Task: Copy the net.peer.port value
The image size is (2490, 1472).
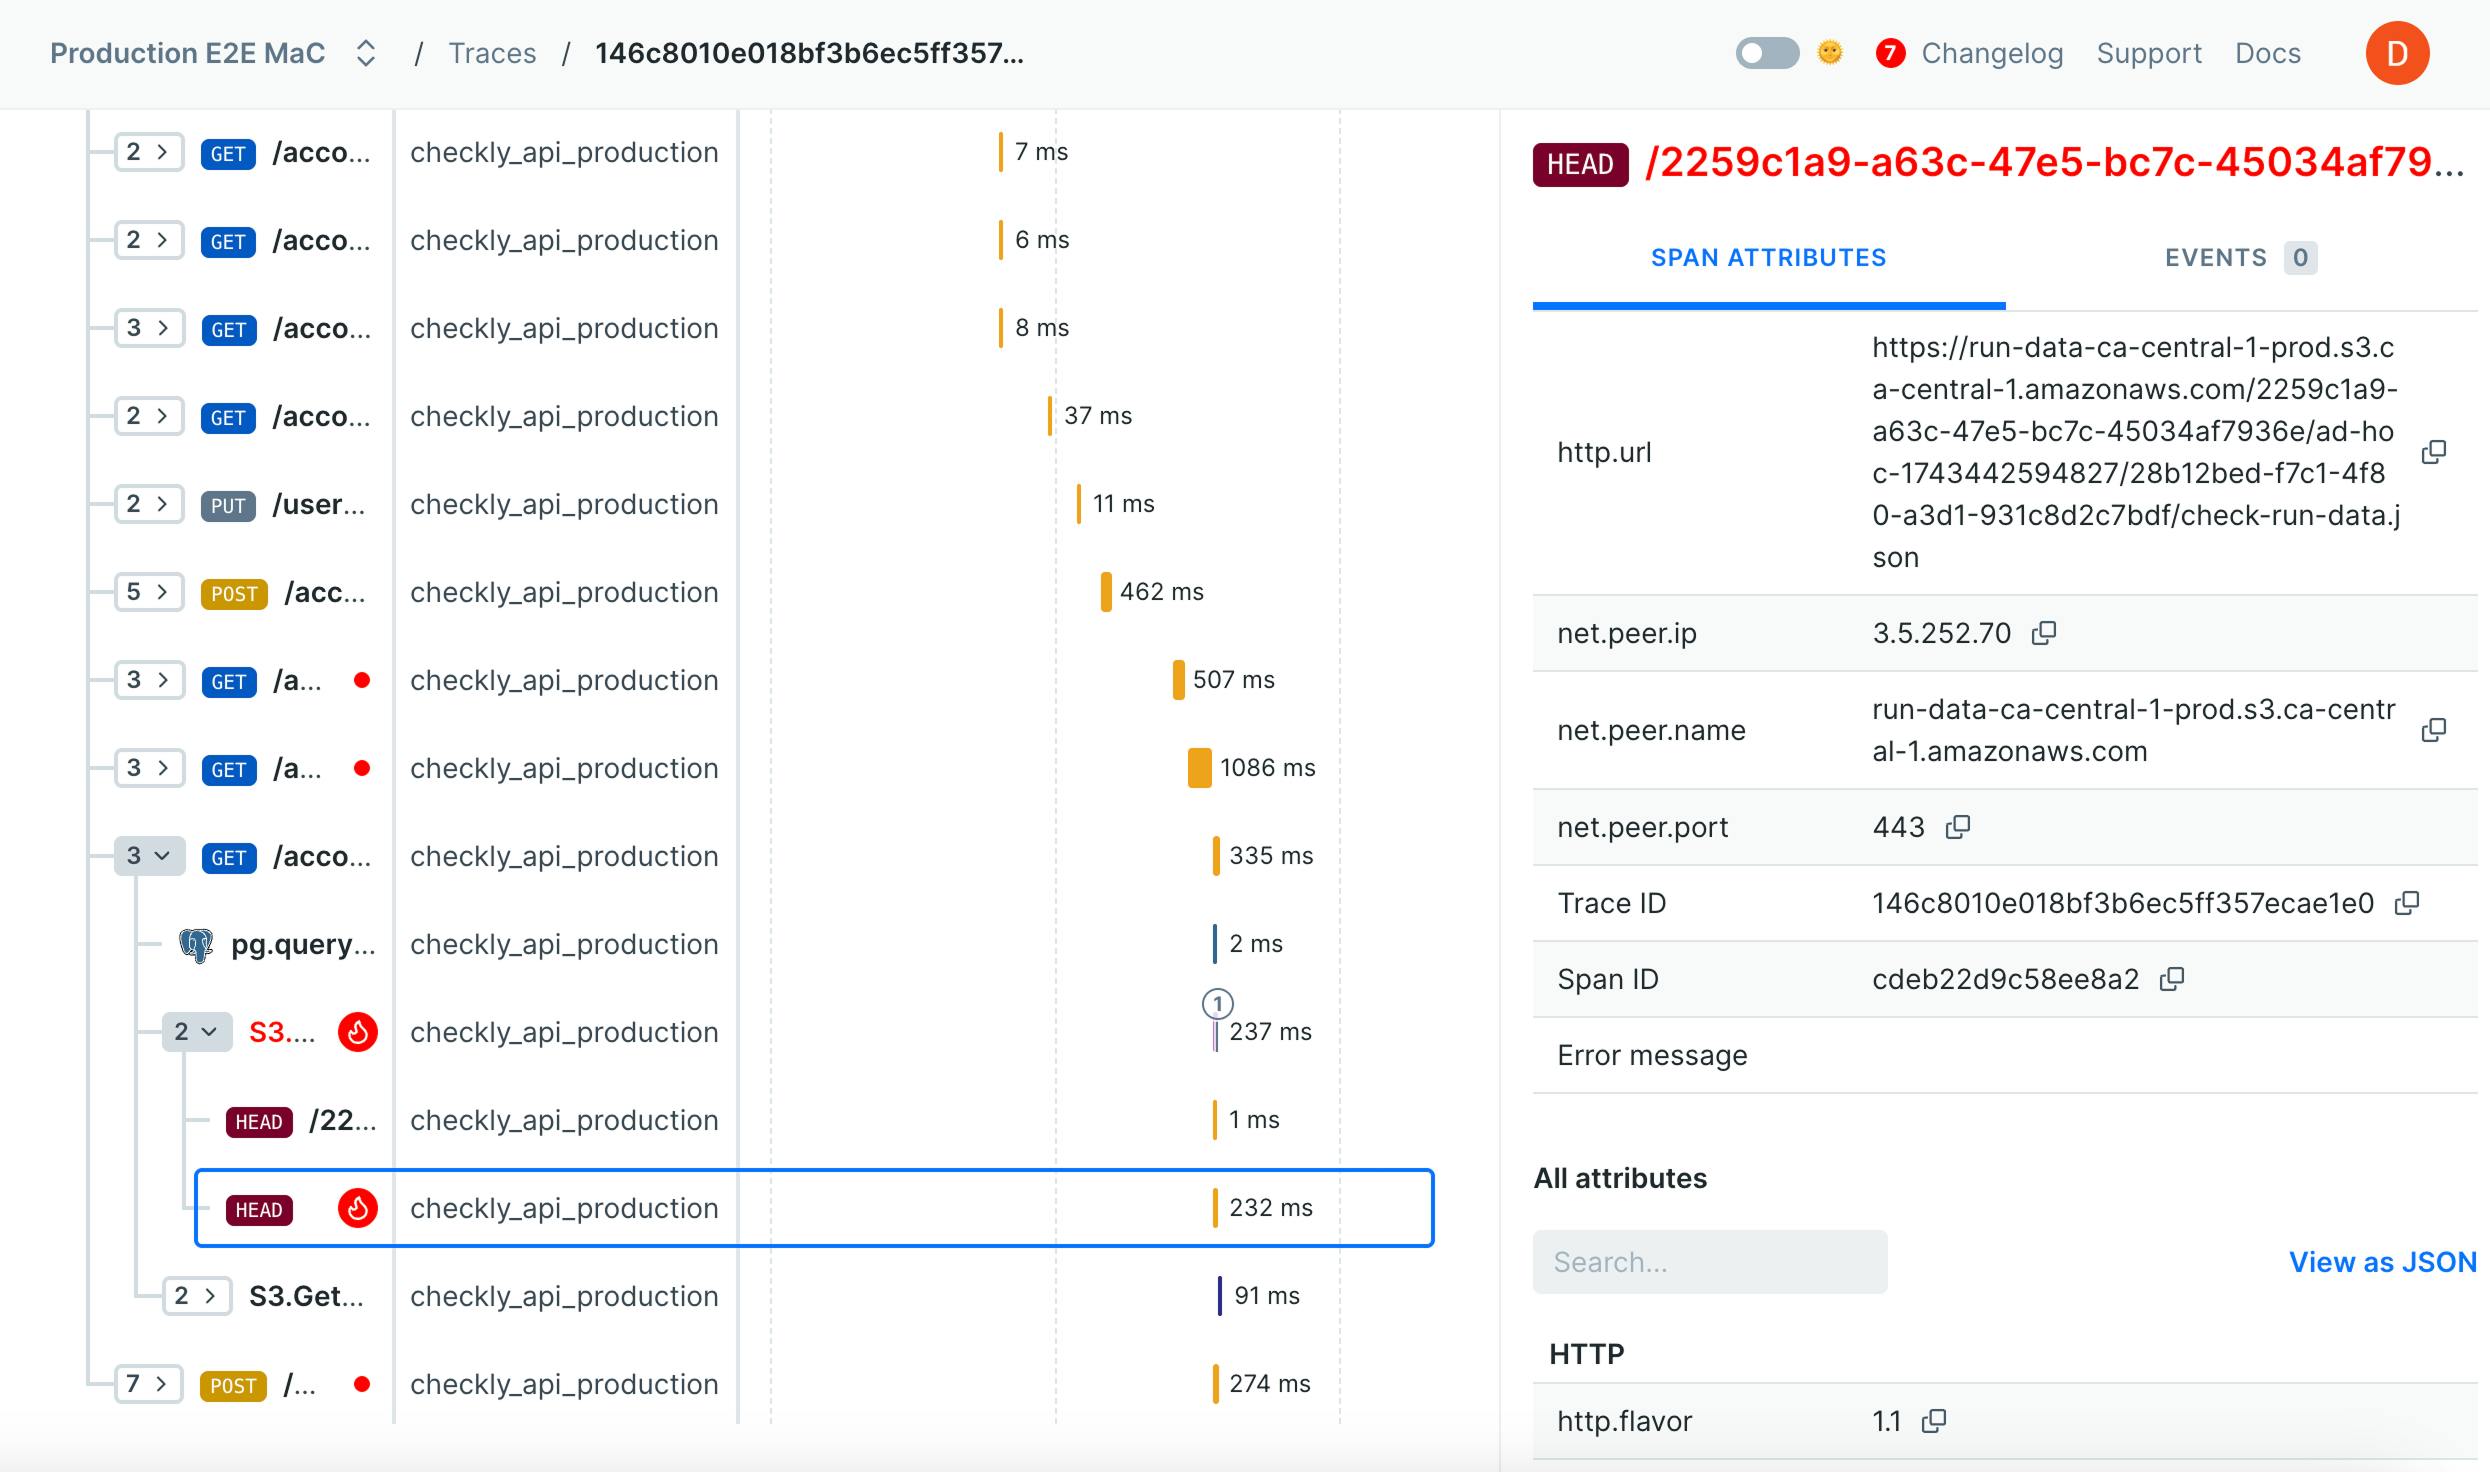Action: pos(1958,827)
